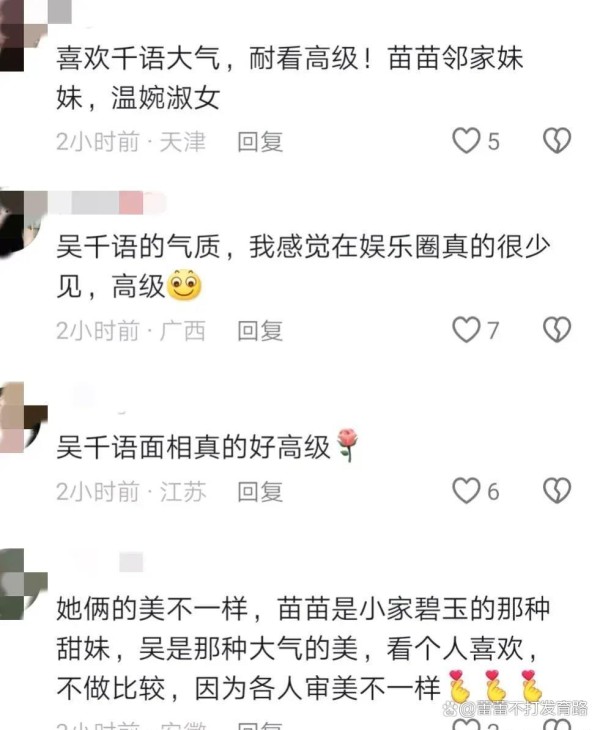Open avatar of the 她俩的美不一样 commenter
This screenshot has height=730, width=600.
click(x=21, y=584)
